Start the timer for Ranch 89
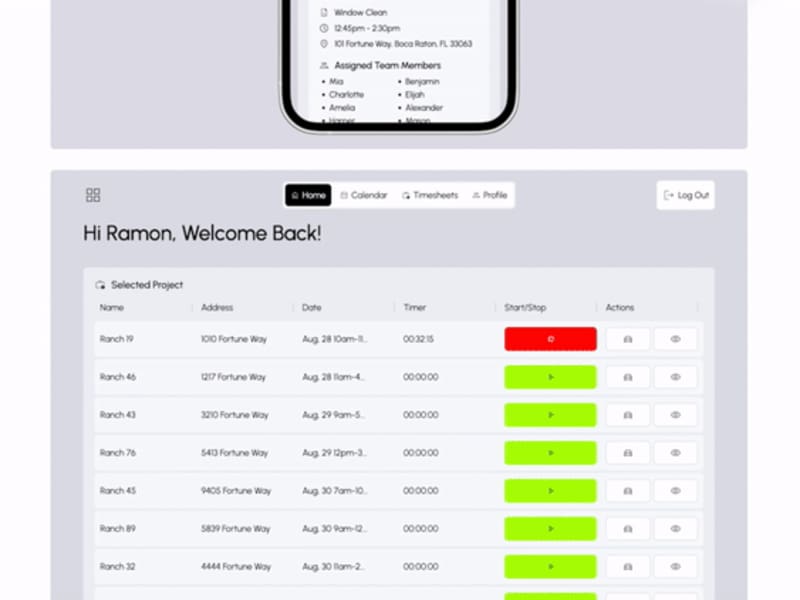This screenshot has height=600, width=800. pyautogui.click(x=551, y=529)
